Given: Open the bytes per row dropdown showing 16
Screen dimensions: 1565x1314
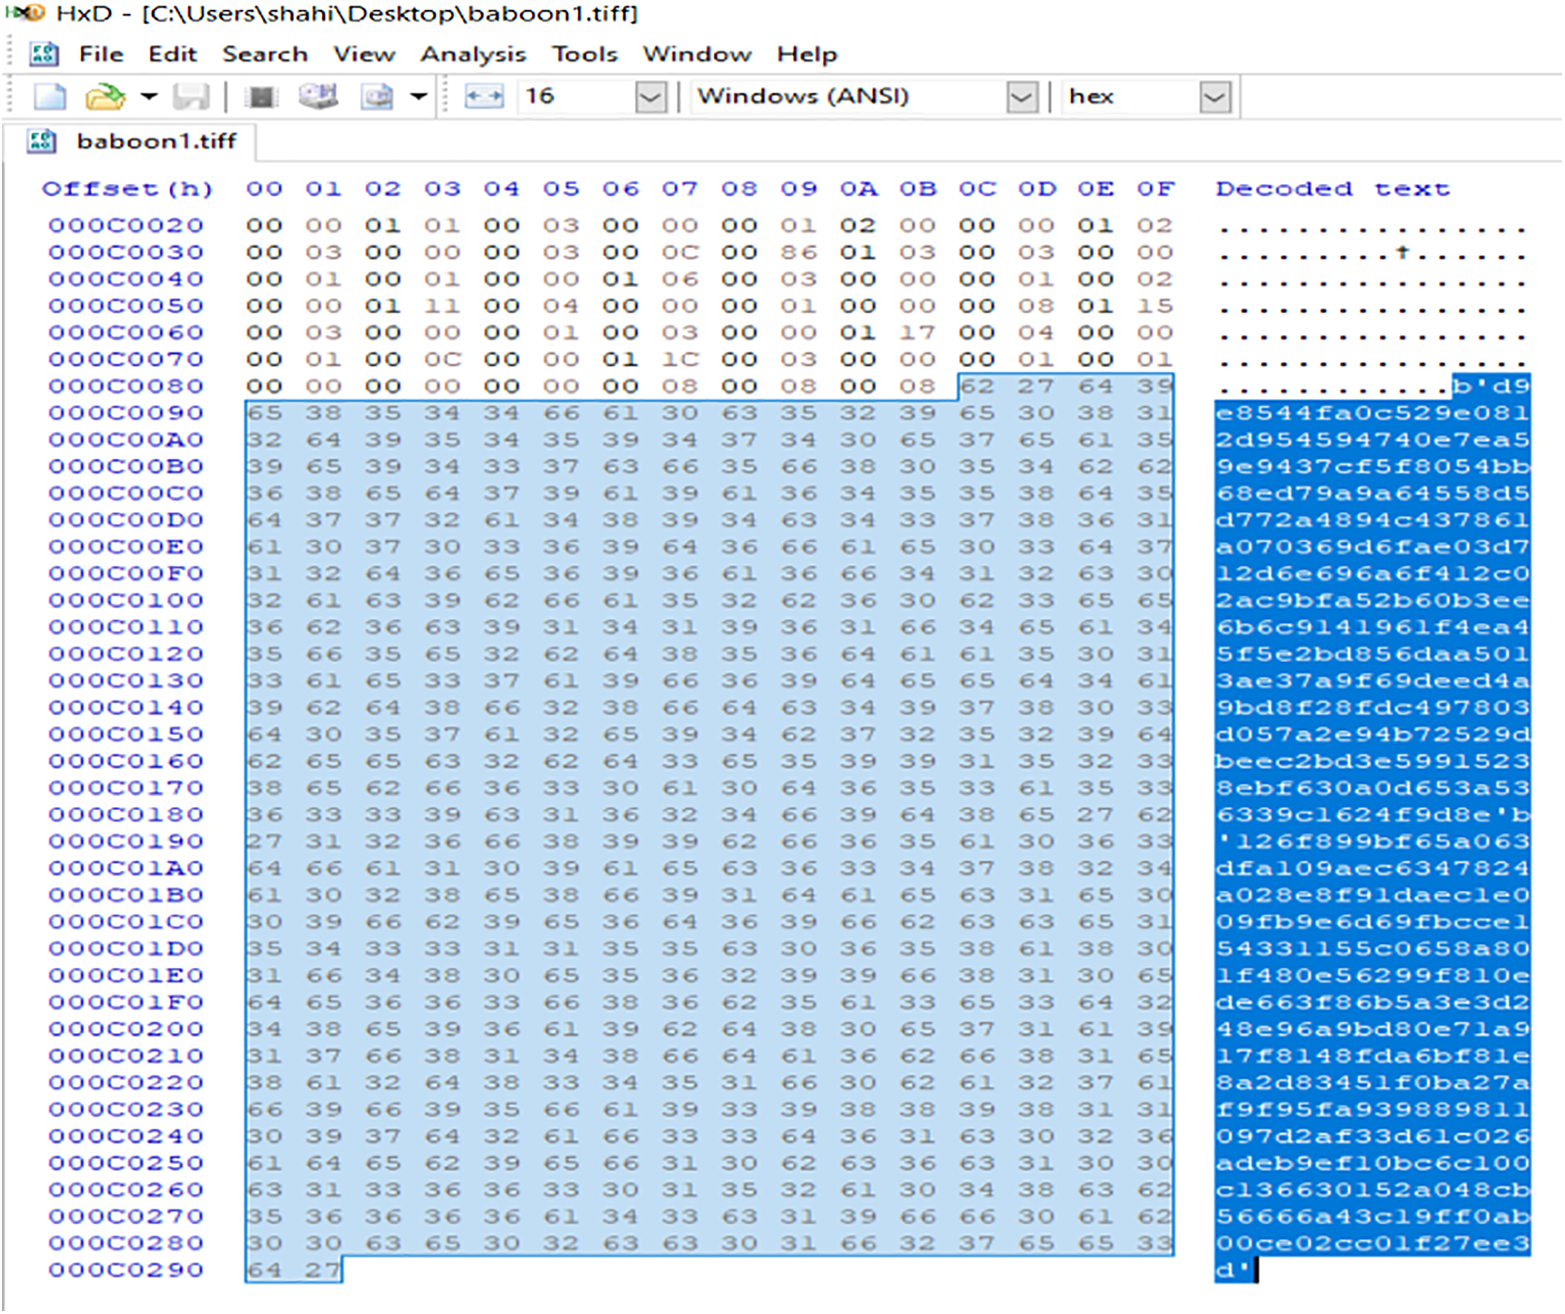Looking at the screenshot, I should tap(650, 97).
